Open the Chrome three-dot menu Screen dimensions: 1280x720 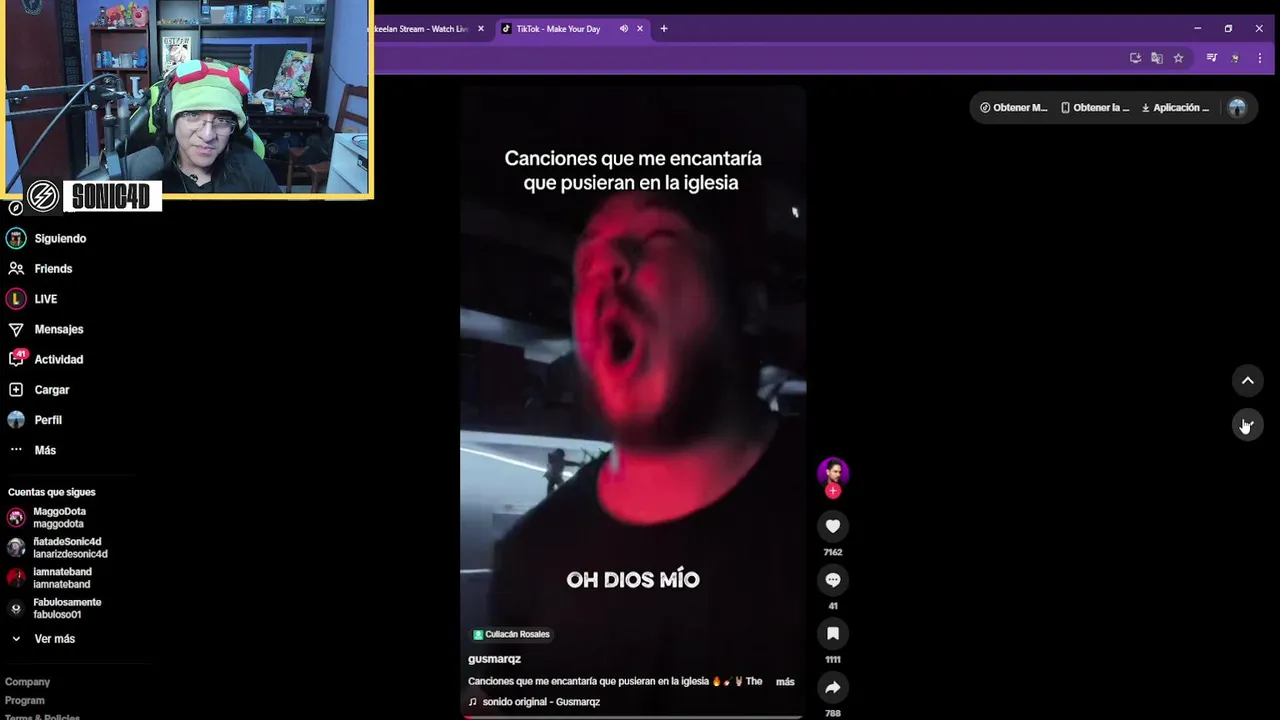point(1259,58)
